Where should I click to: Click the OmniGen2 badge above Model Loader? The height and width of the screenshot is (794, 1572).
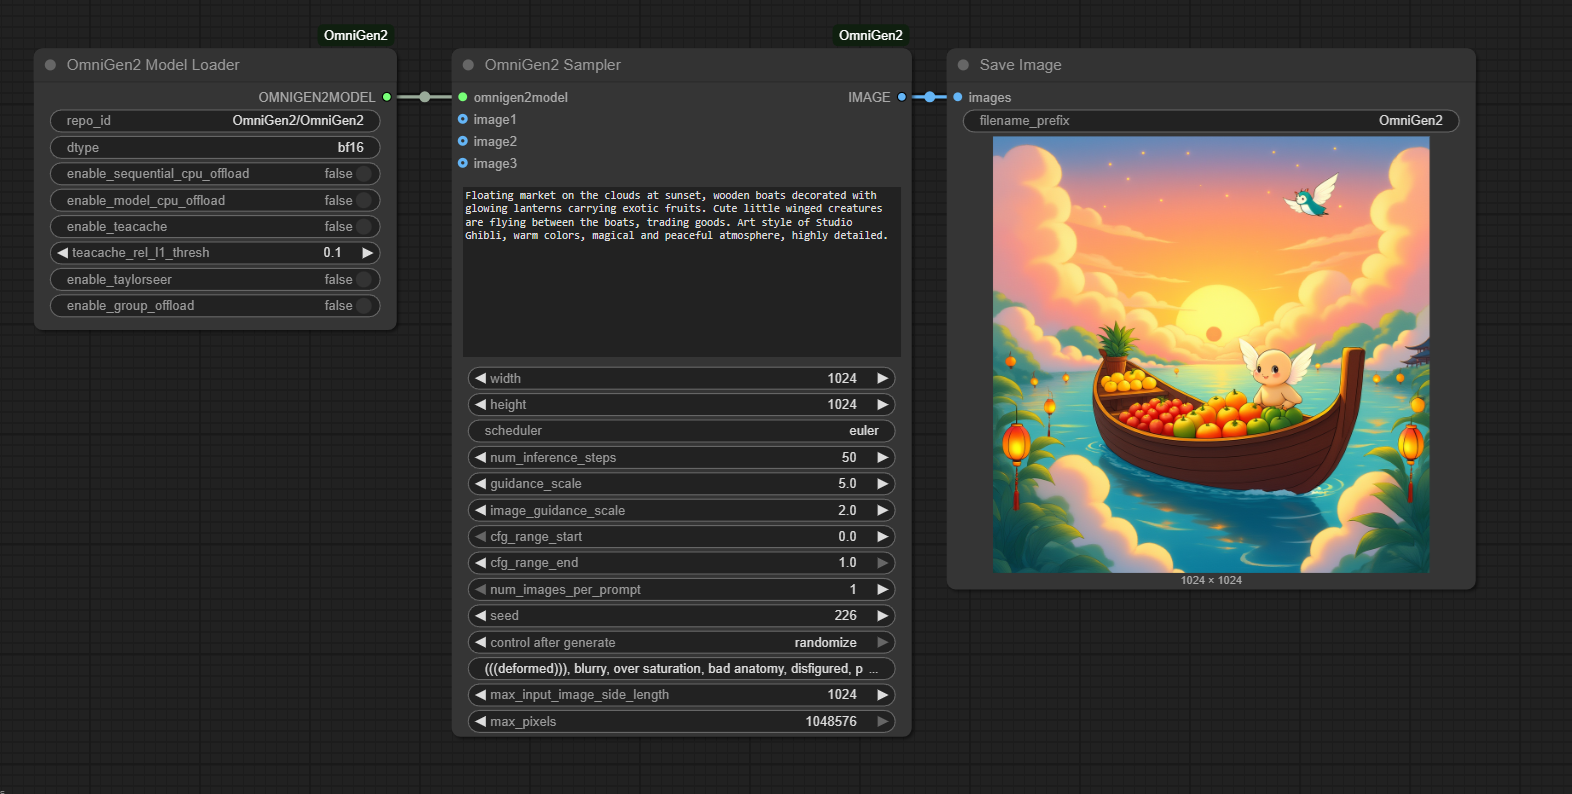point(356,35)
